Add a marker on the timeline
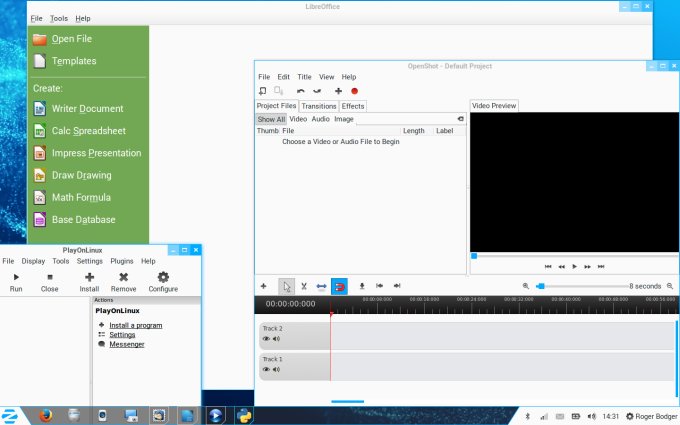Viewport: 680px width, 425px height. click(x=361, y=286)
